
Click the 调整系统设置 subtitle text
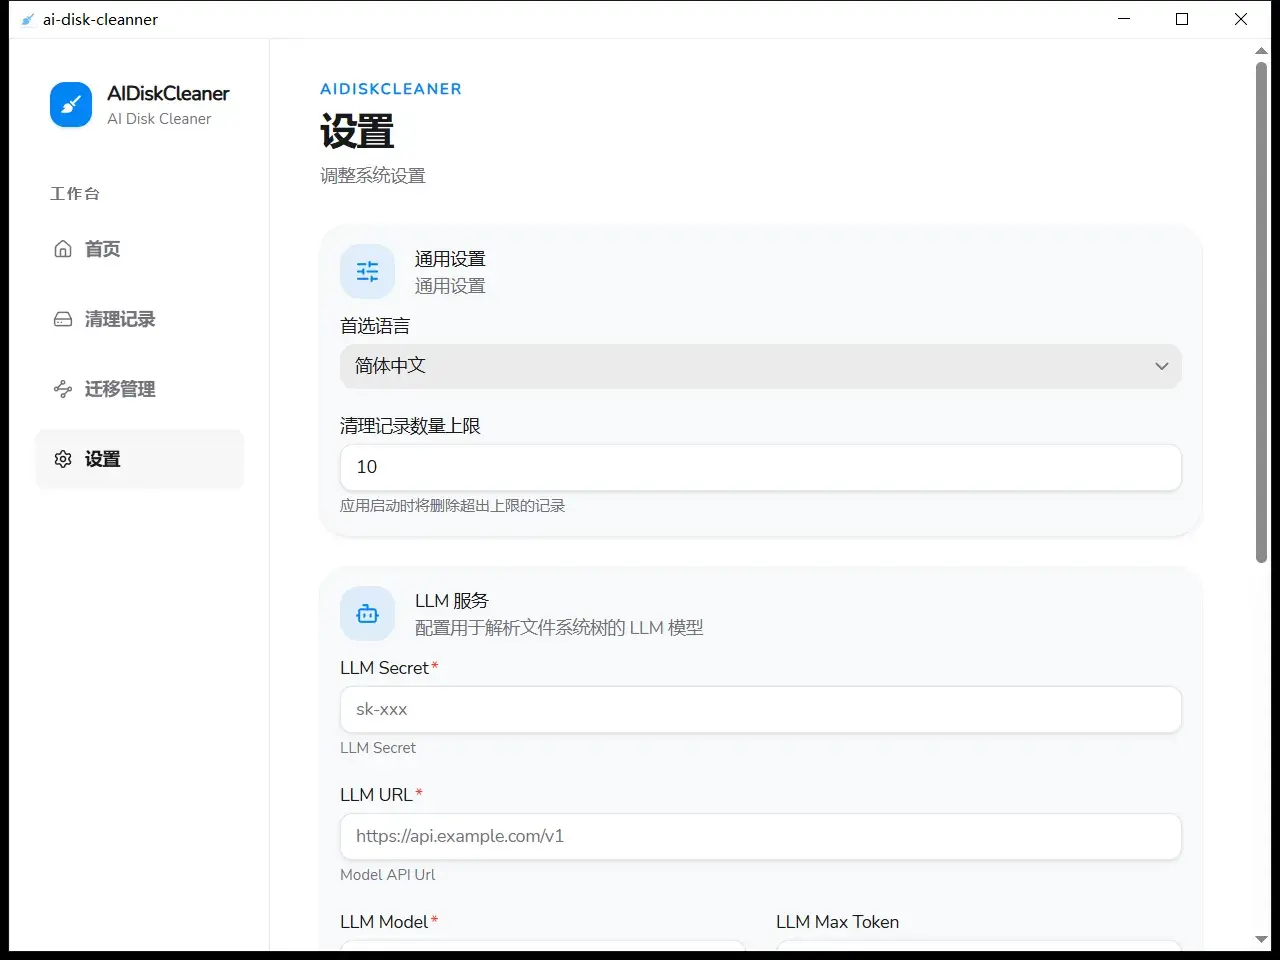(373, 176)
